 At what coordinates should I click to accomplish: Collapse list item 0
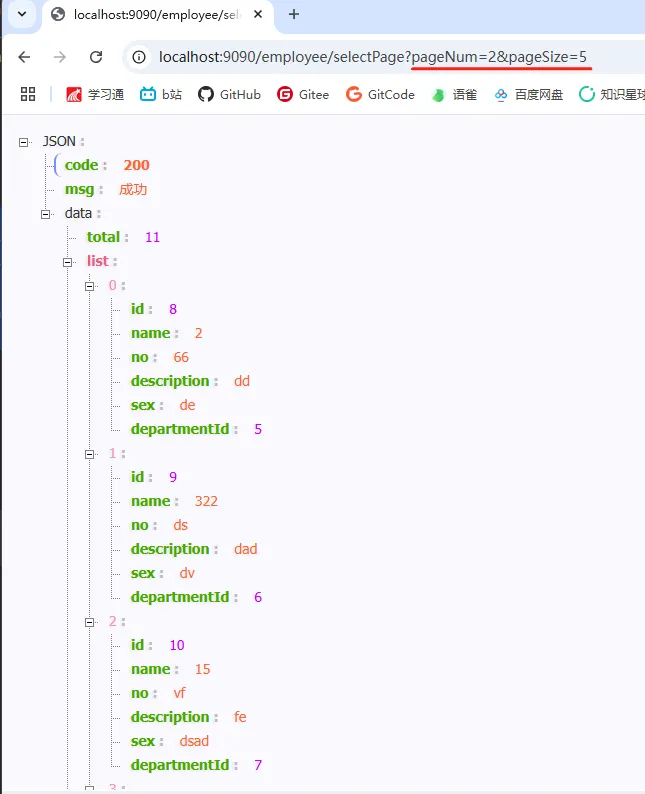point(90,287)
